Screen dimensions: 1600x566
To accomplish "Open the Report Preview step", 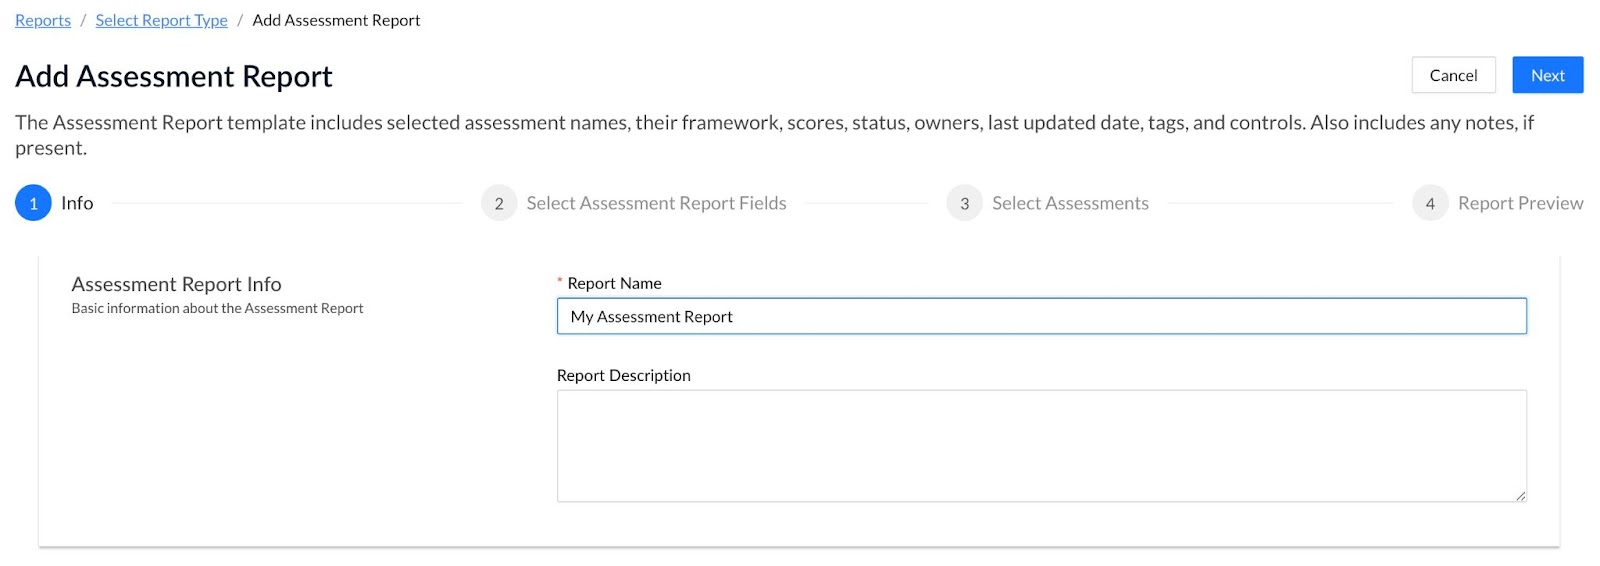I will [1520, 203].
